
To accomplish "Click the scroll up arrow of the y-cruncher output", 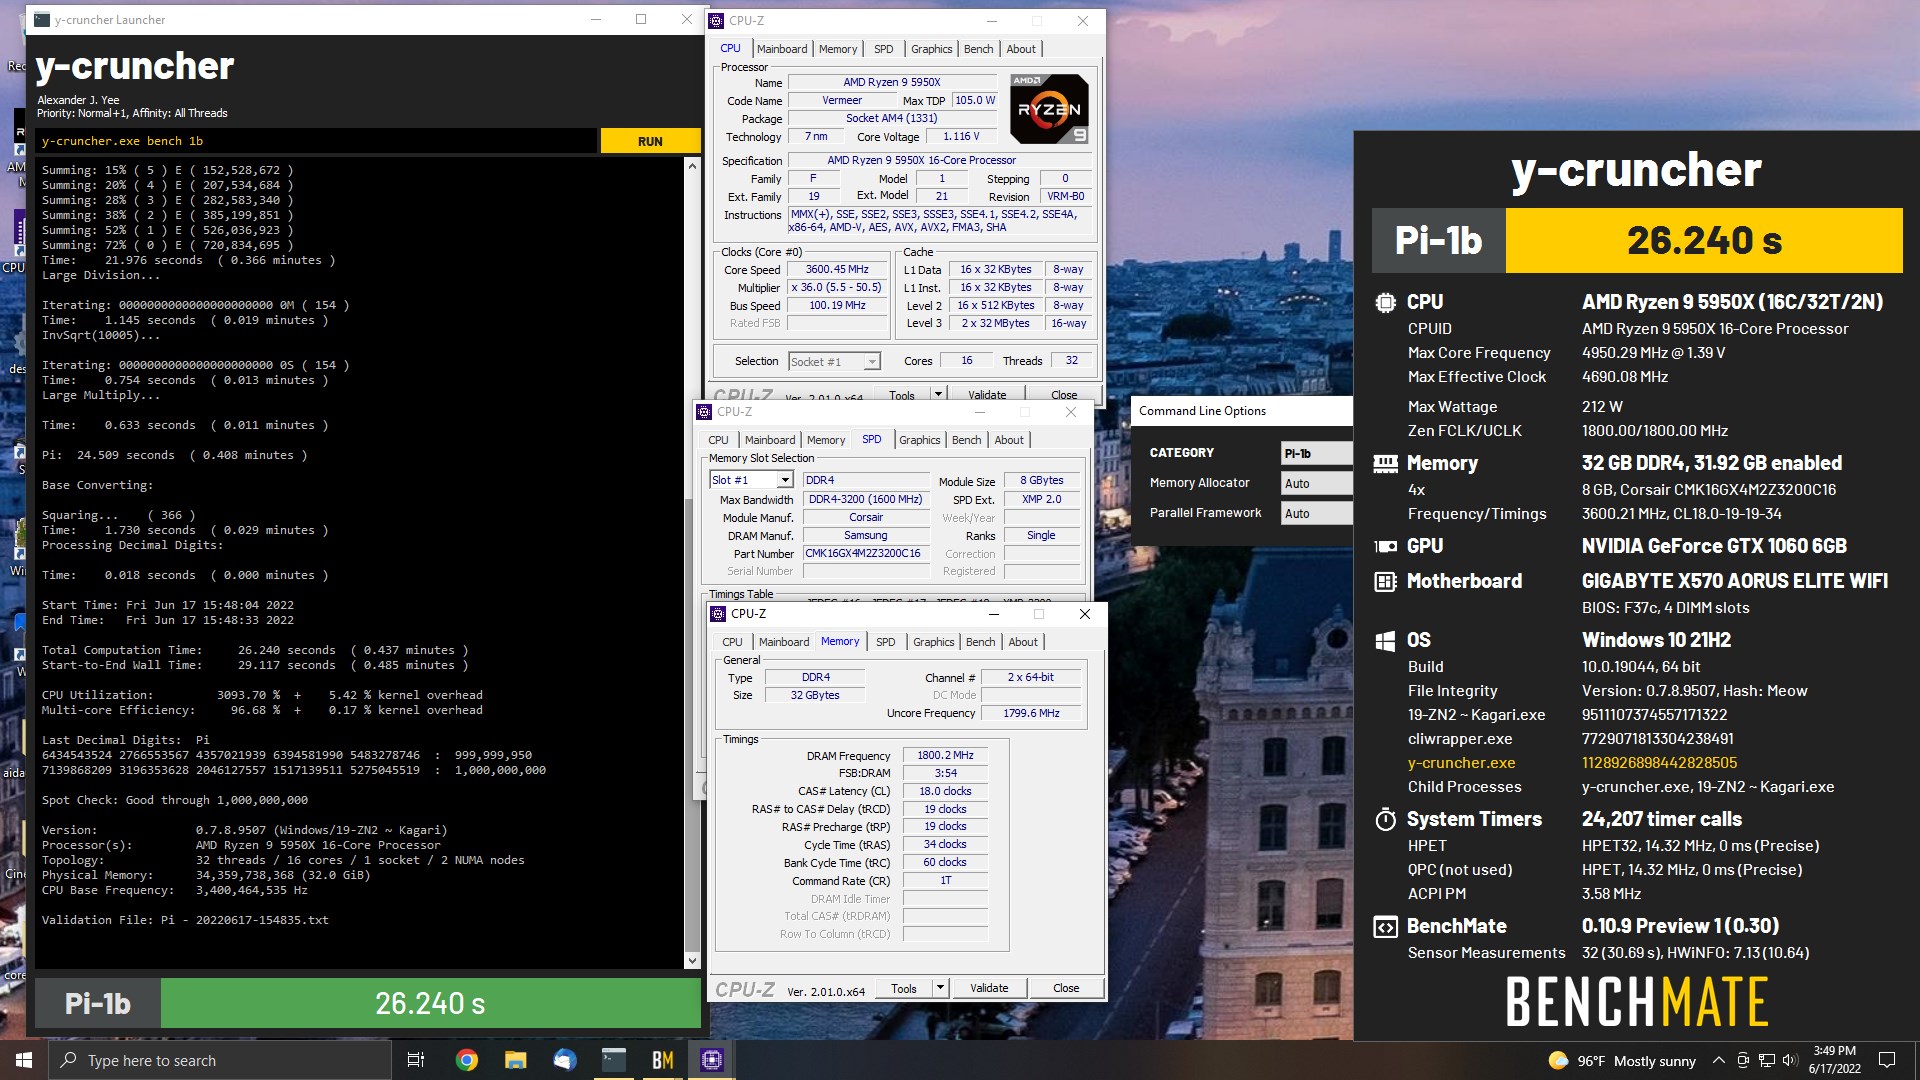I will tap(692, 166).
